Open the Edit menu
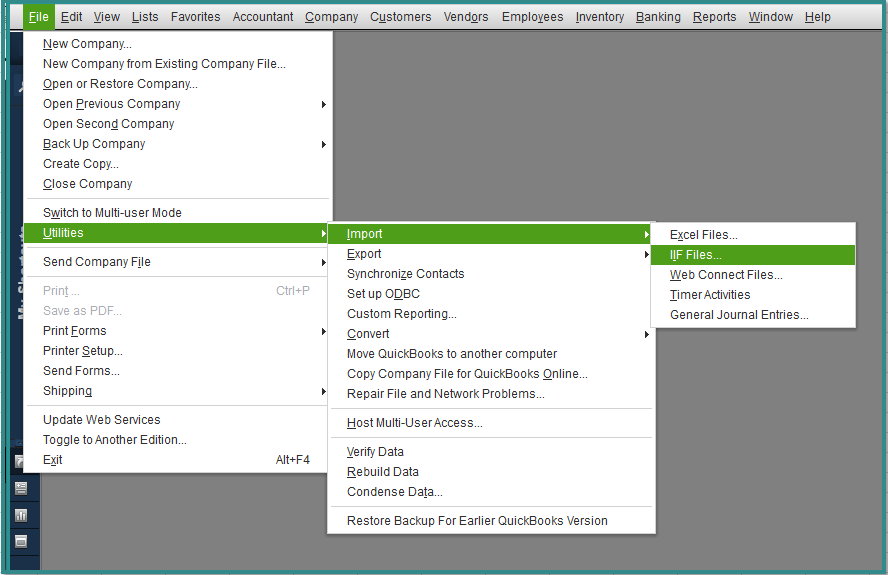 71,17
